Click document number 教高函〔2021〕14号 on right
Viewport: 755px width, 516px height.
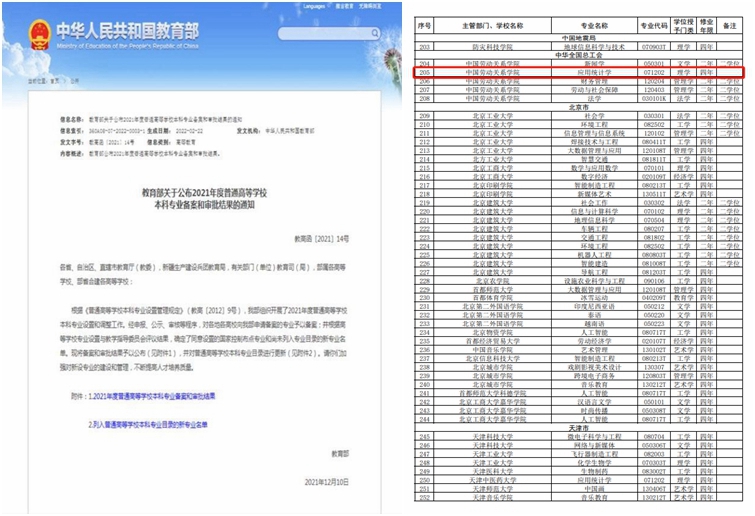[322, 239]
